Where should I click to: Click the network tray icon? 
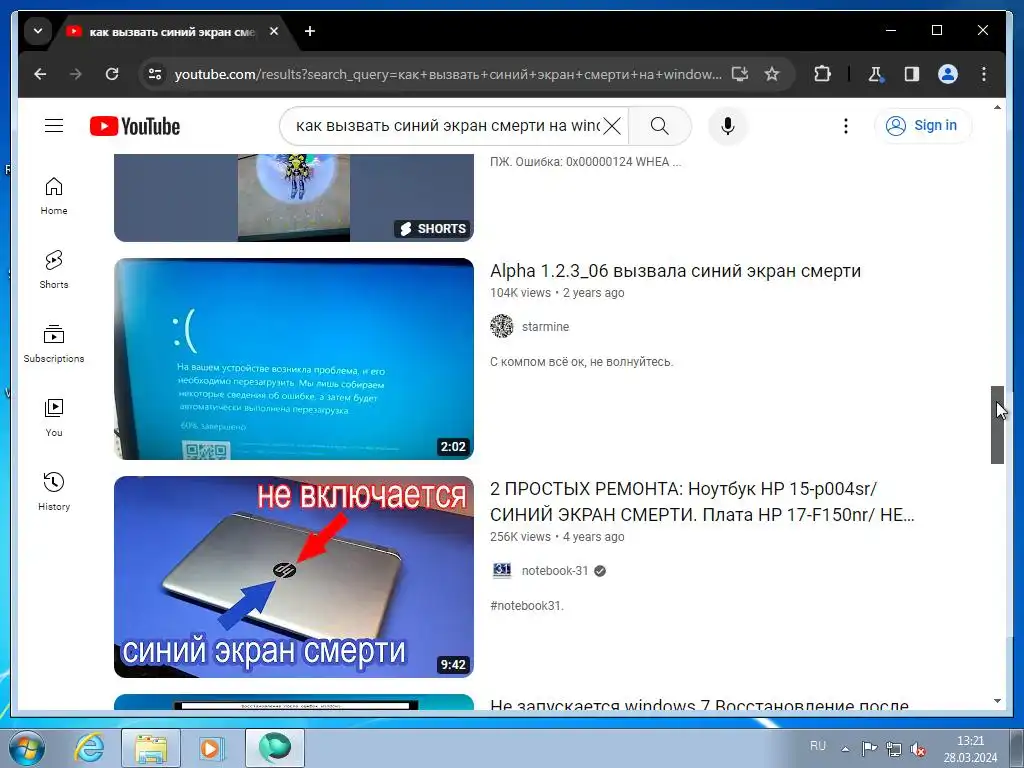coord(893,749)
